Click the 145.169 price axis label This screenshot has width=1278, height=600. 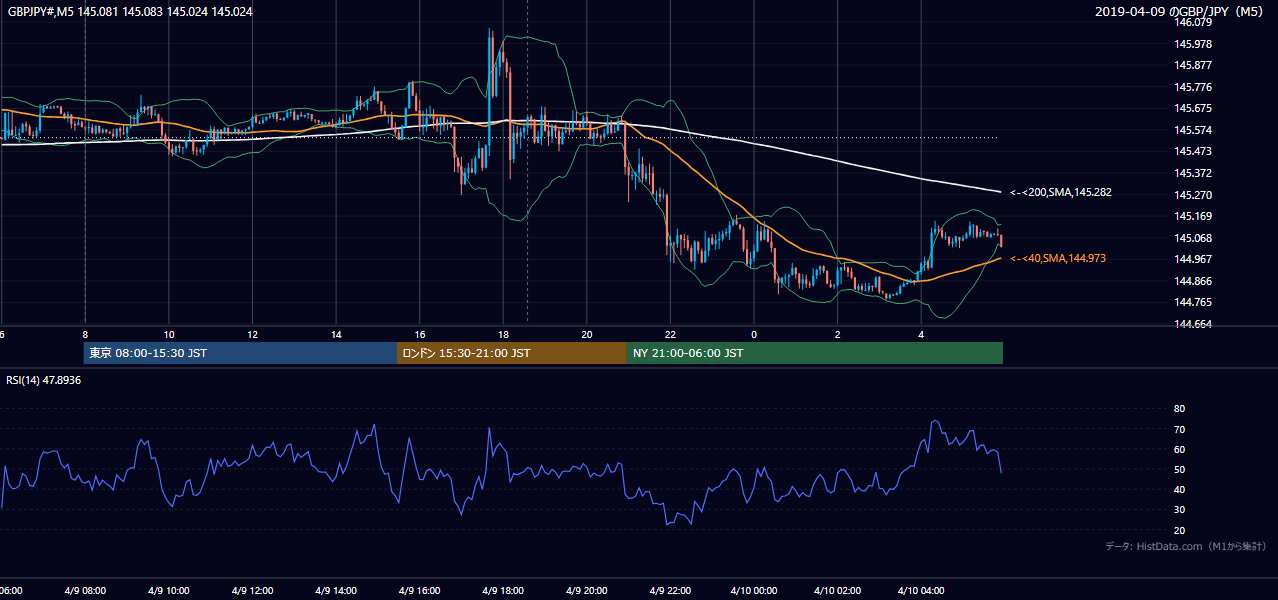tap(1194, 216)
